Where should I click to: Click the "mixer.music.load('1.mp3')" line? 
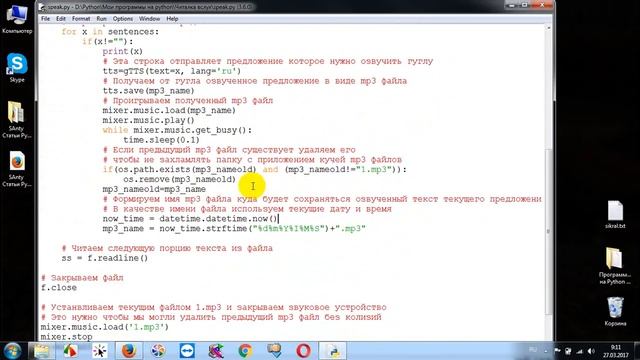[104, 327]
